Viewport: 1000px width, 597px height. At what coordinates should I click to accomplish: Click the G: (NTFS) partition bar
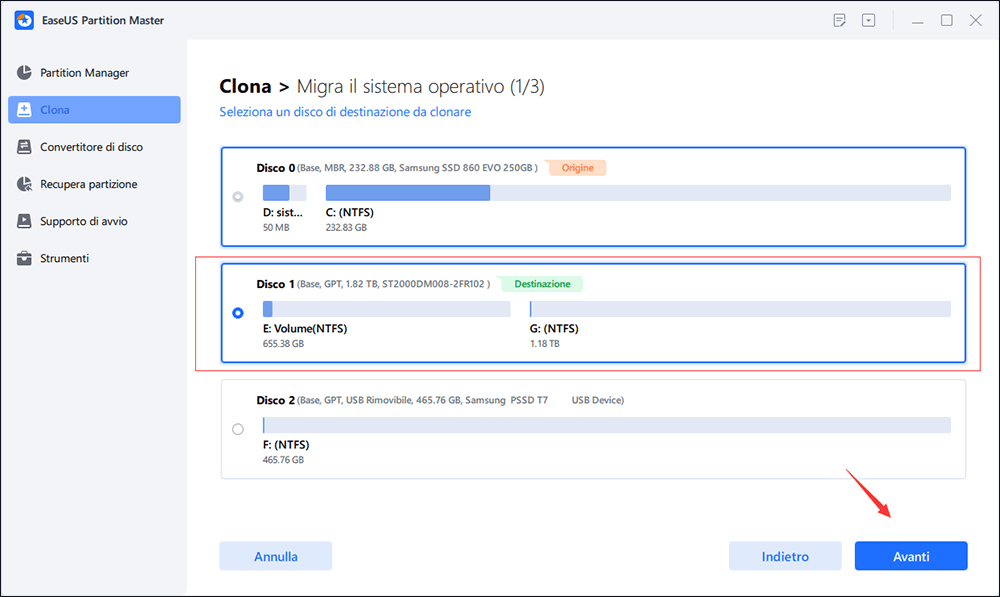740,309
